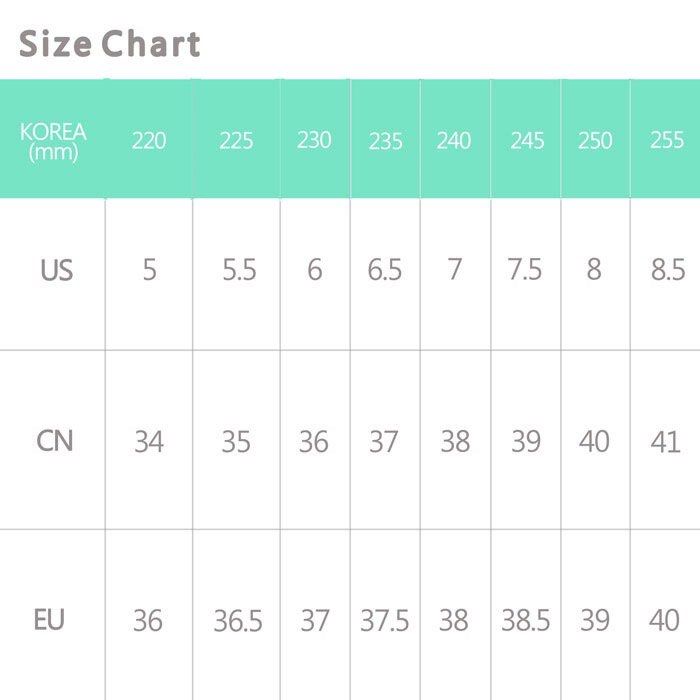700x700 pixels.
Task: Select CN size 37 cell
Action: (384, 440)
